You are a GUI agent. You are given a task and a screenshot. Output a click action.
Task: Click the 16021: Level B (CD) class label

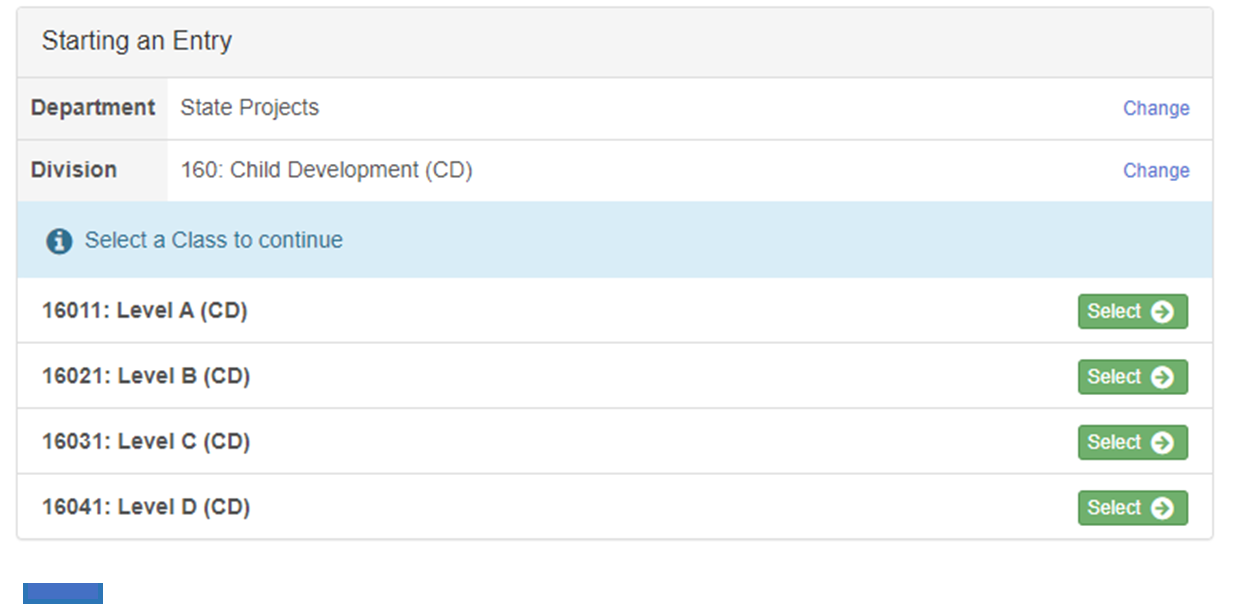146,376
